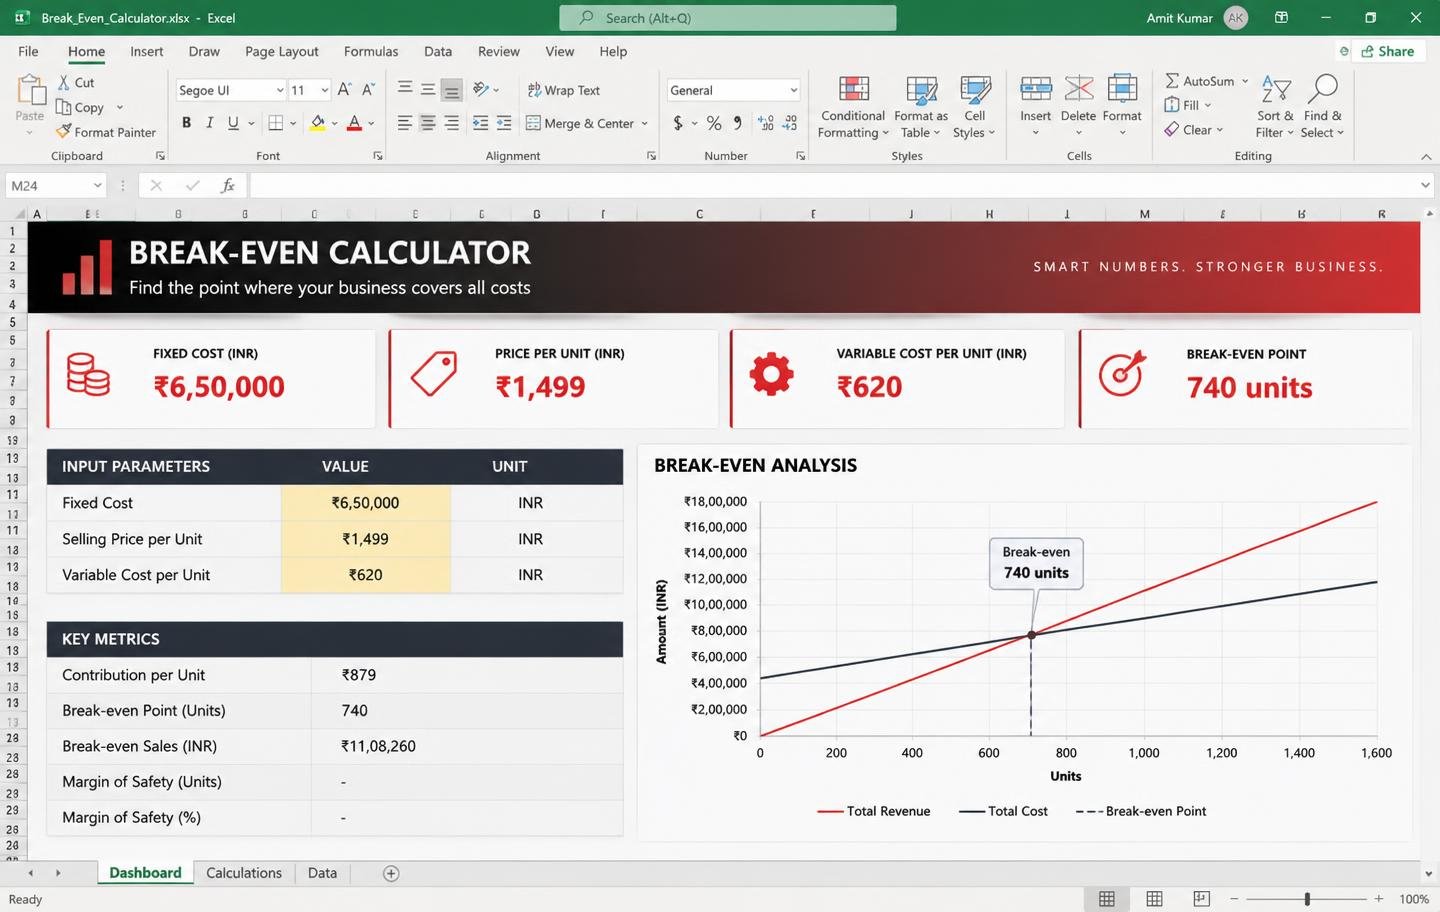This screenshot has width=1440, height=912.
Task: Click the Copy button
Action: [x=80, y=107]
